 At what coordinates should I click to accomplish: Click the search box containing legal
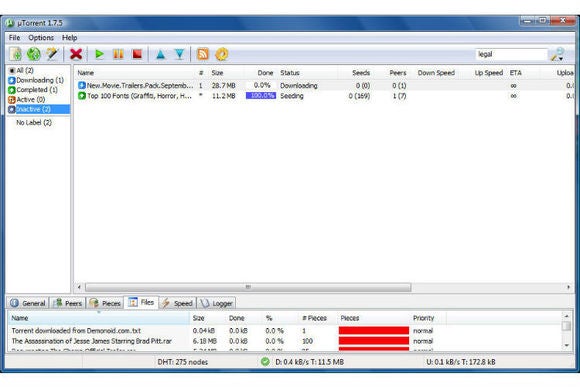point(510,54)
